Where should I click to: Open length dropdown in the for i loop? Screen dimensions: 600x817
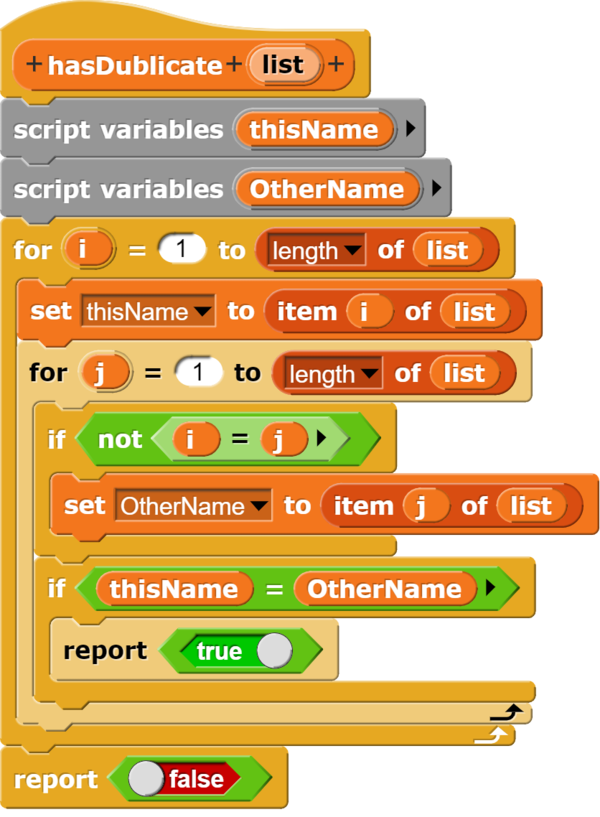[x=354, y=251]
